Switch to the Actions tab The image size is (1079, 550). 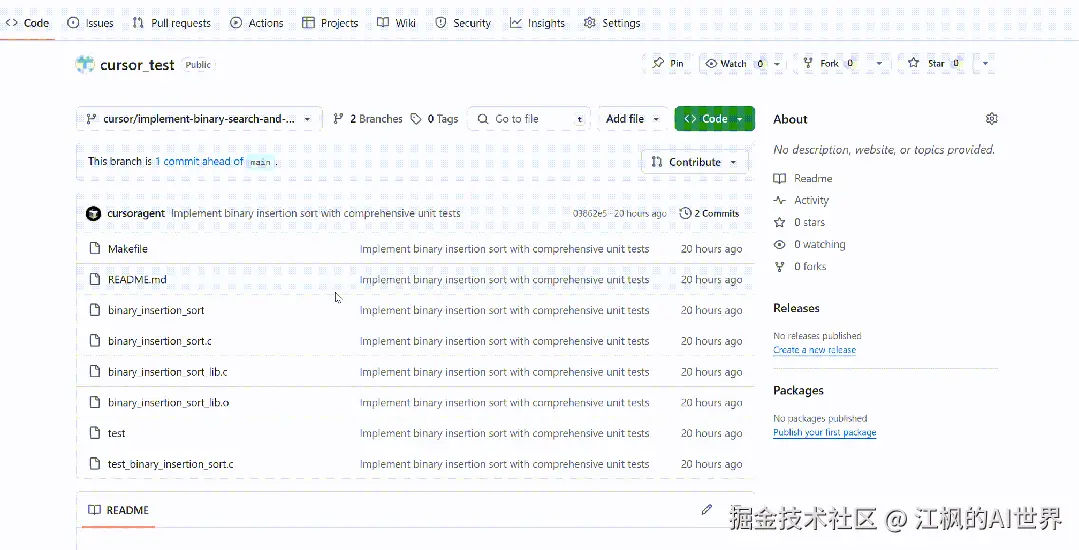tap(256, 23)
